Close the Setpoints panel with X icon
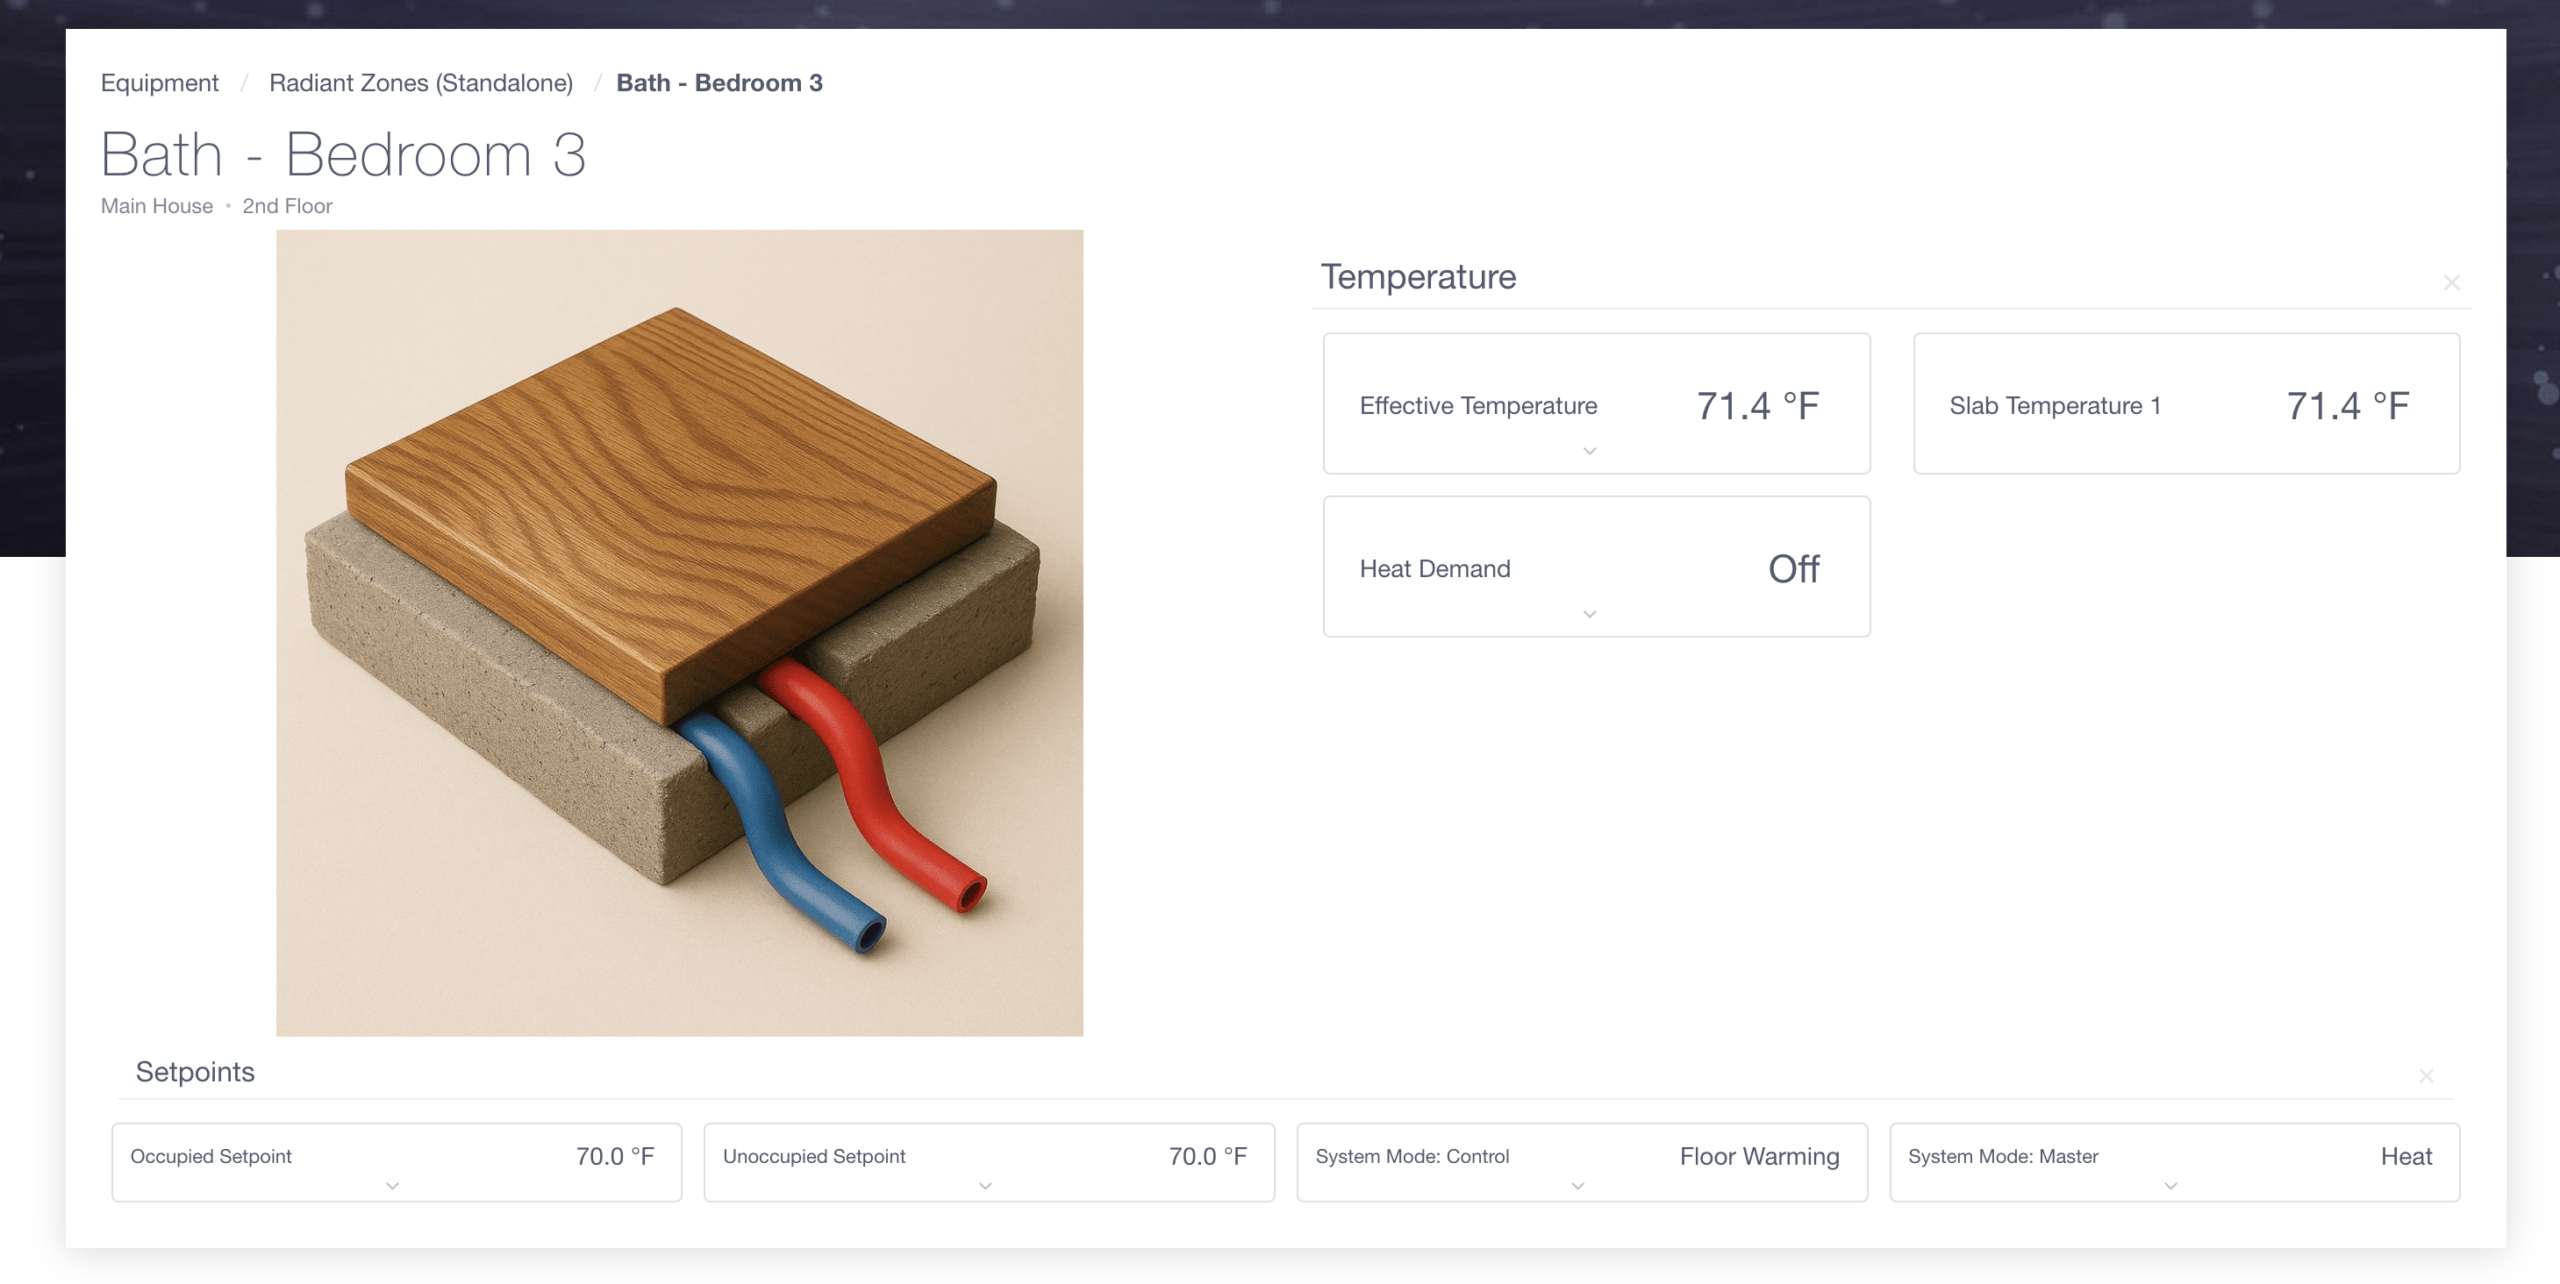Screen dimensions: 2560x1284 tap(2426, 1076)
